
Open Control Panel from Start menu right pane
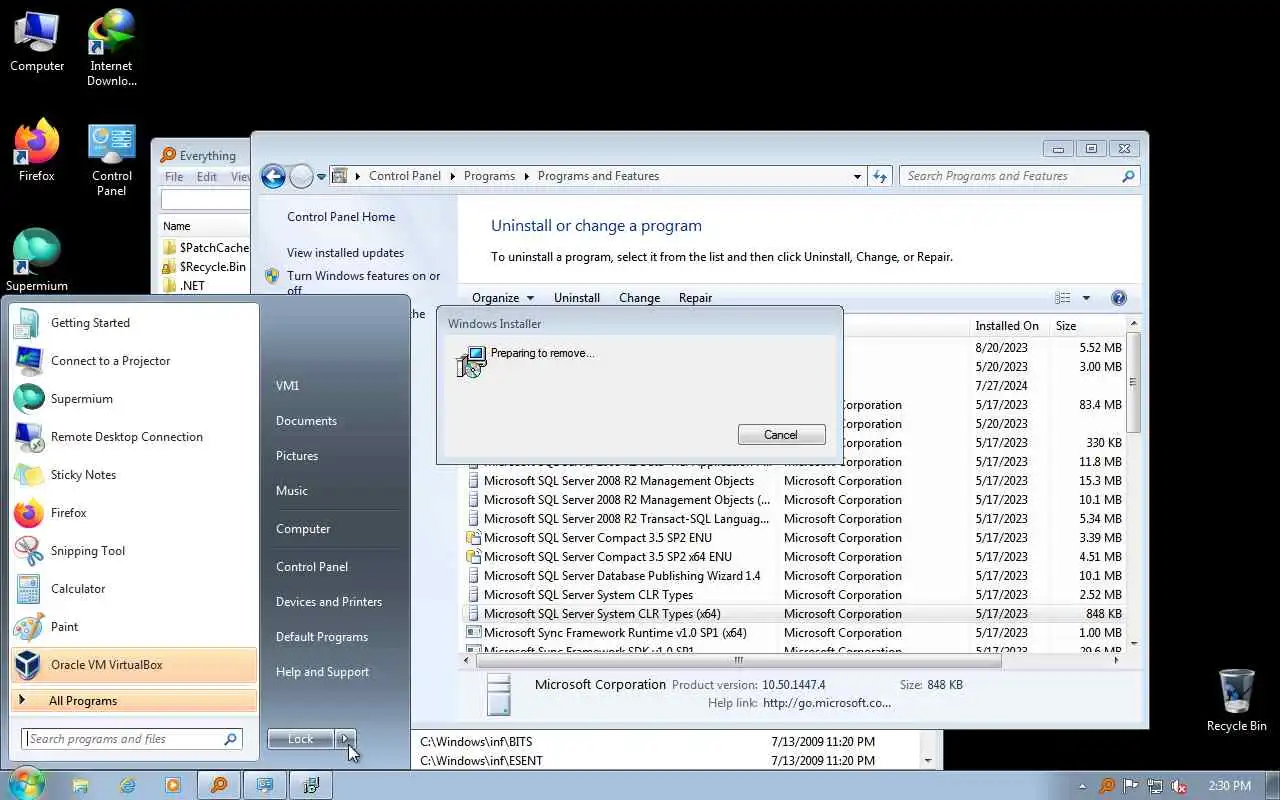pos(312,567)
